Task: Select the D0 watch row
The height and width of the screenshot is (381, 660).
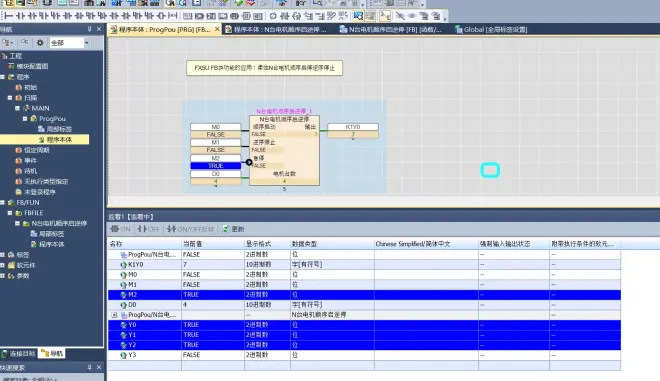Action: pos(364,304)
